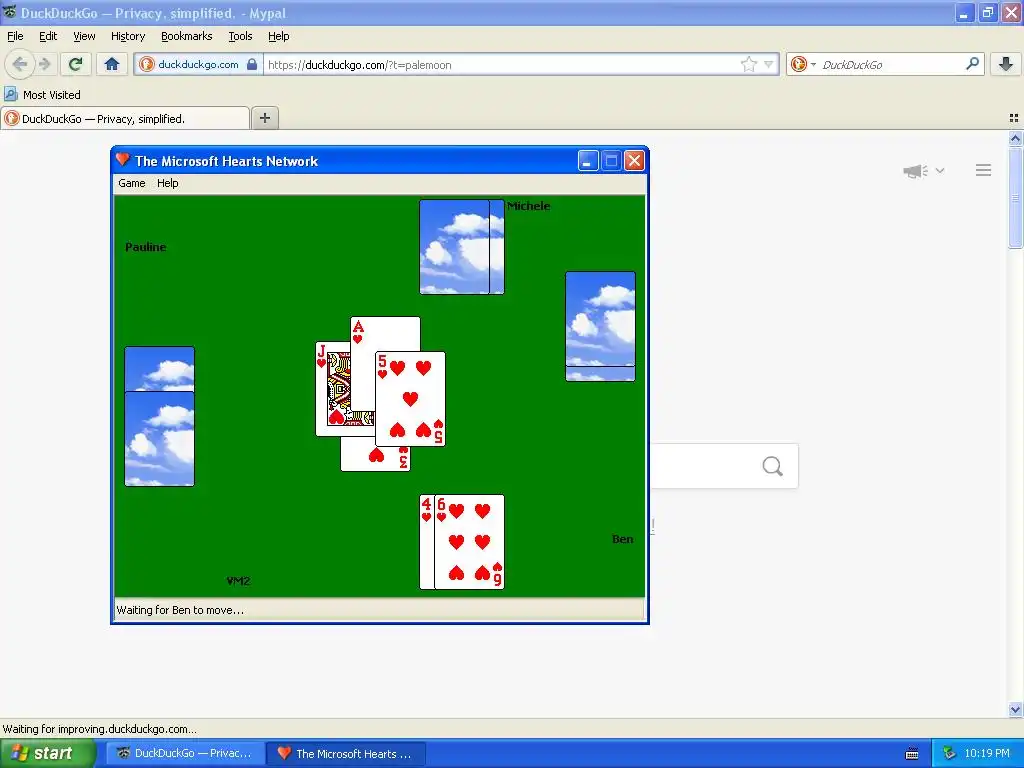Minimize the Hearts Network window
The height and width of the screenshot is (768, 1024).
(588, 161)
